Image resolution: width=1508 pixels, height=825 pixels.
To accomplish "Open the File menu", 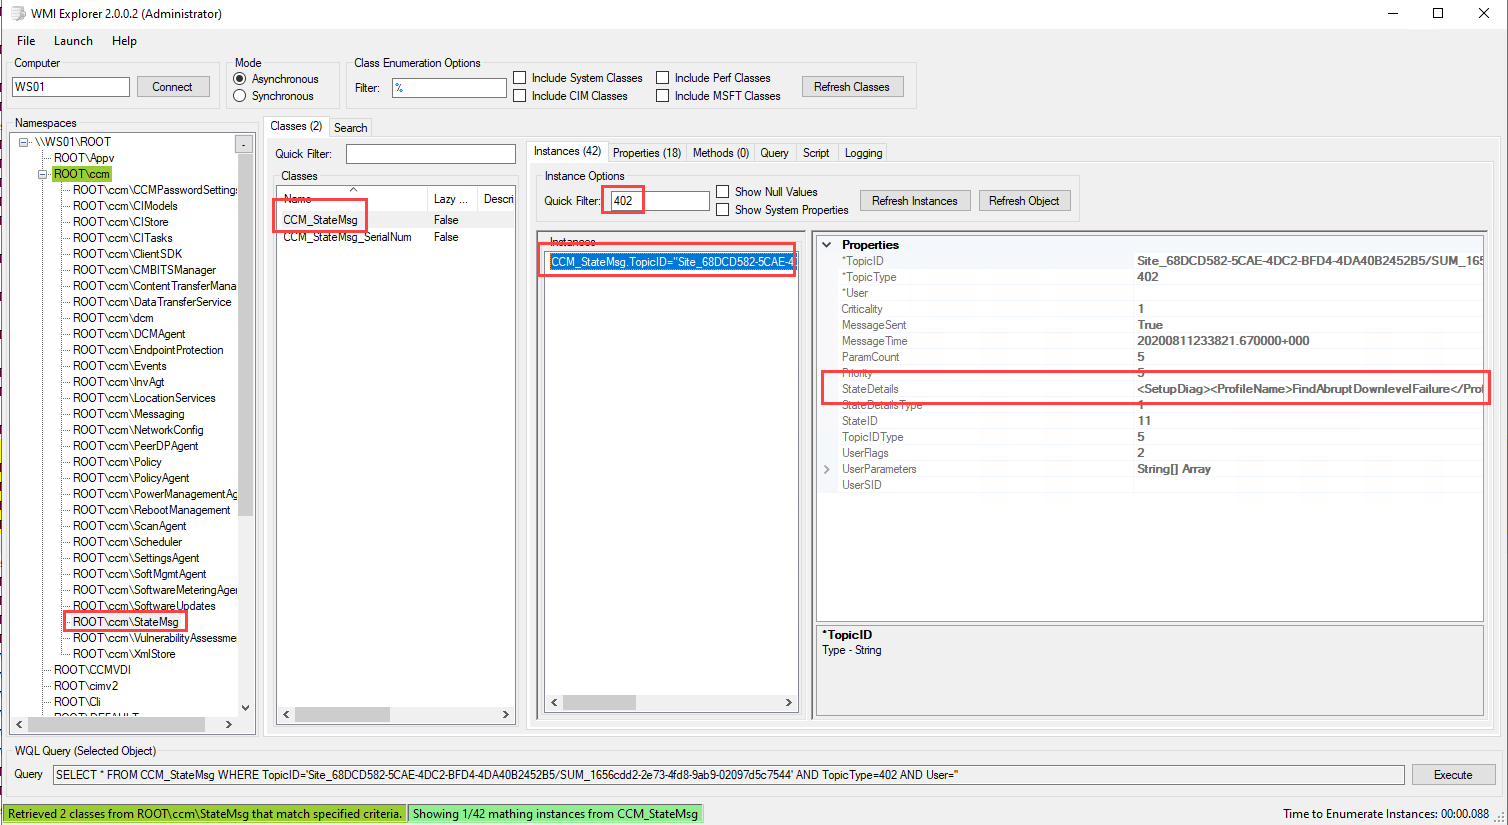I will tap(26, 41).
